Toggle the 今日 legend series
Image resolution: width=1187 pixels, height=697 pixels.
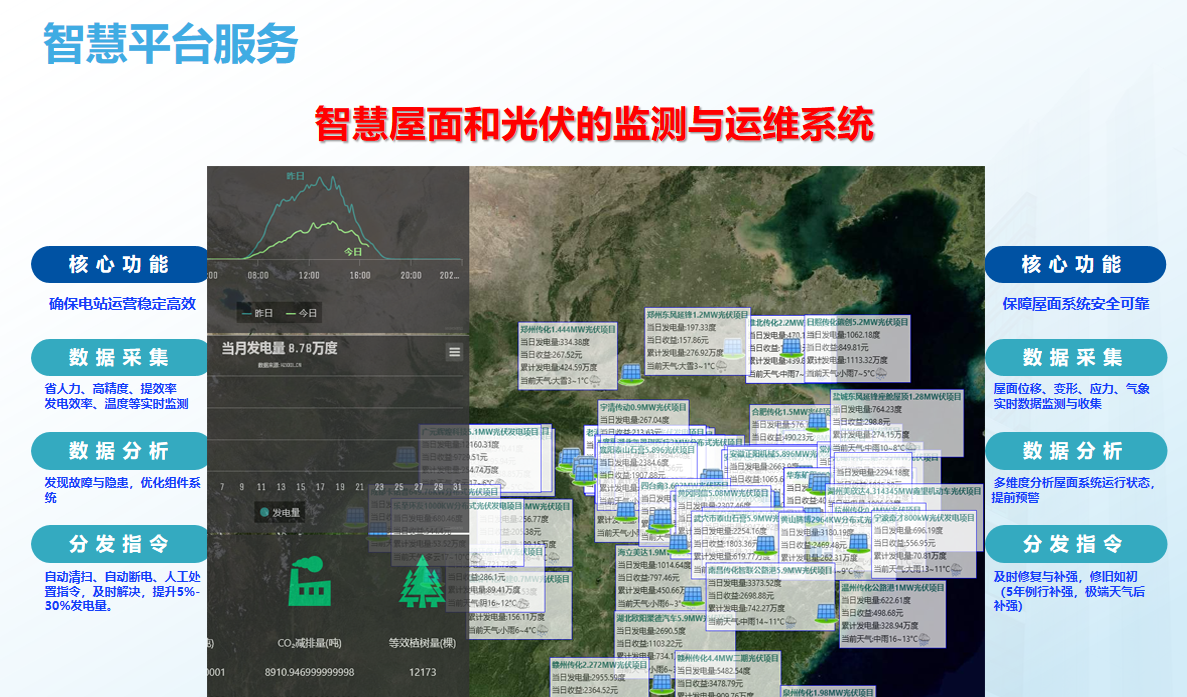(x=302, y=313)
